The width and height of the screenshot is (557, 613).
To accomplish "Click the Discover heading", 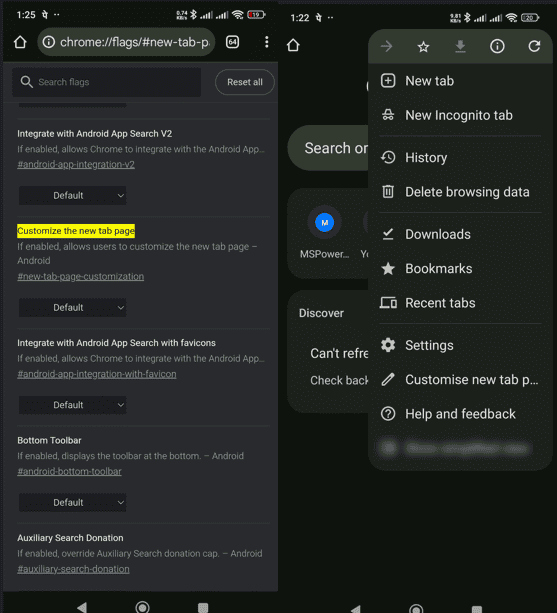I will pyautogui.click(x=321, y=313).
